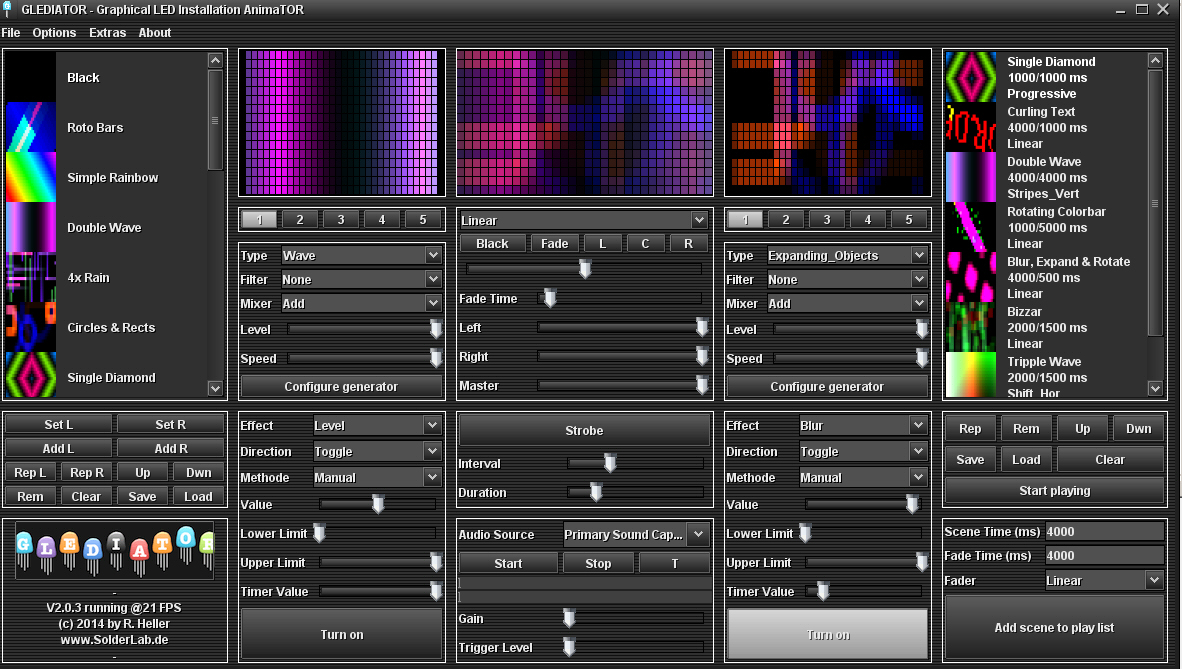The width and height of the screenshot is (1182, 669).
Task: Click the GLEDIATOR LED logo image
Action: (x=115, y=550)
